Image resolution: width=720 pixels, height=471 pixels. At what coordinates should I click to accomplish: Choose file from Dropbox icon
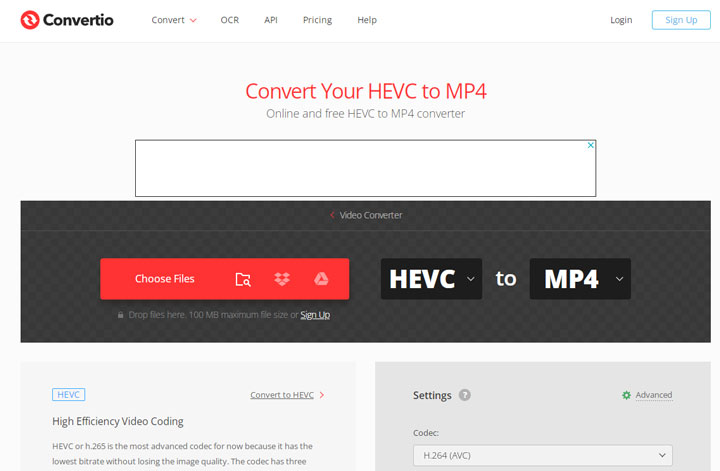click(282, 279)
